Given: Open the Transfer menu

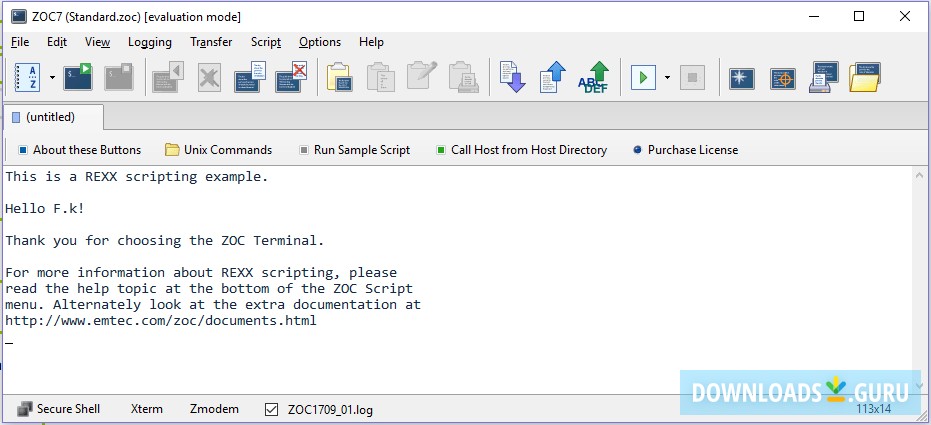Looking at the screenshot, I should [211, 42].
